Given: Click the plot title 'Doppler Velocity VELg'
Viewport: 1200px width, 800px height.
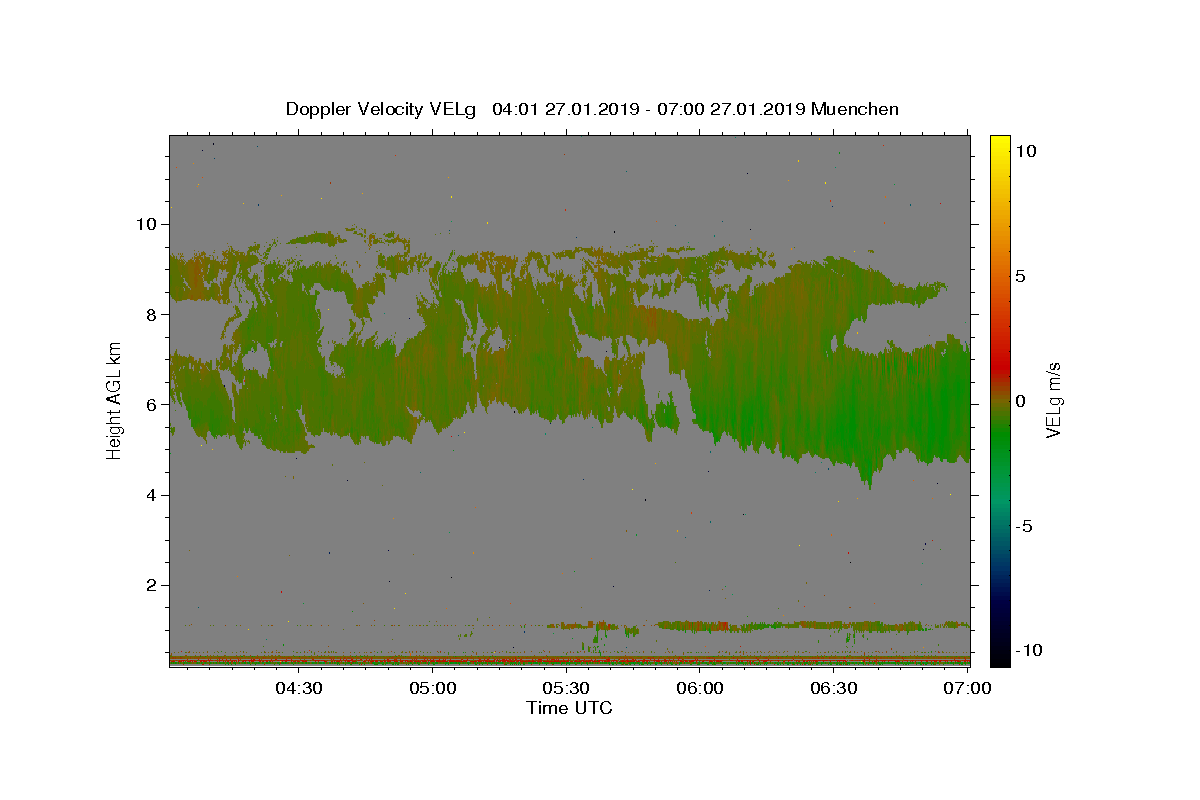Looking at the screenshot, I should pyautogui.click(x=382, y=109).
